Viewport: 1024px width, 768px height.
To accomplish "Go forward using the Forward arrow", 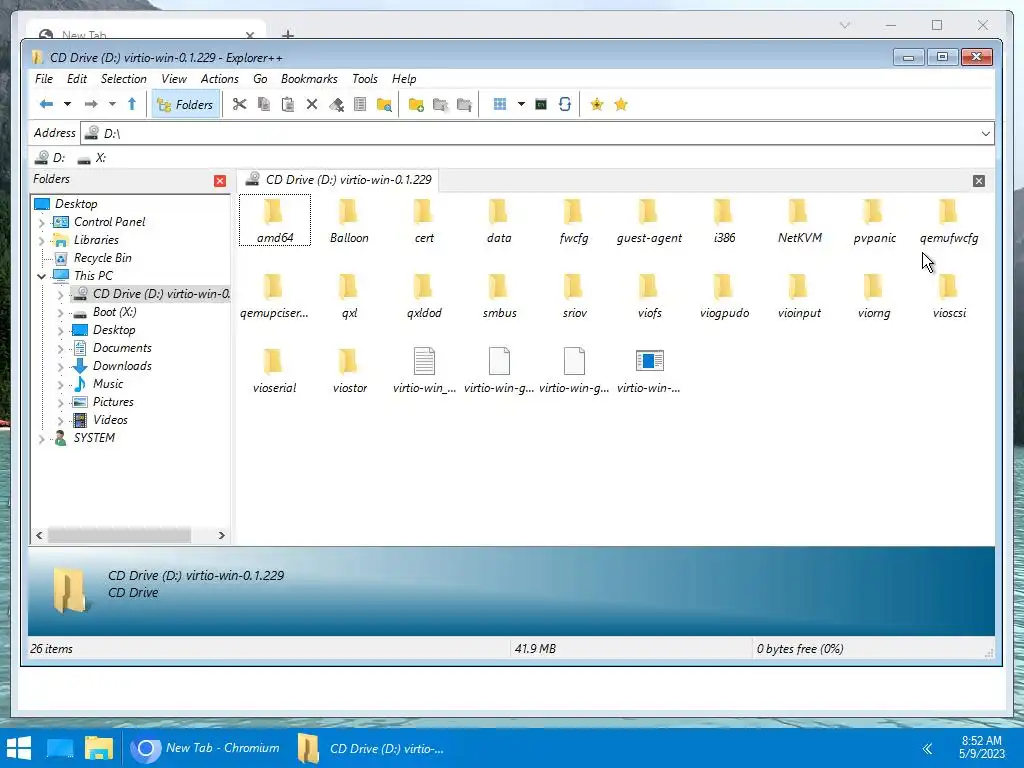I will tap(91, 104).
